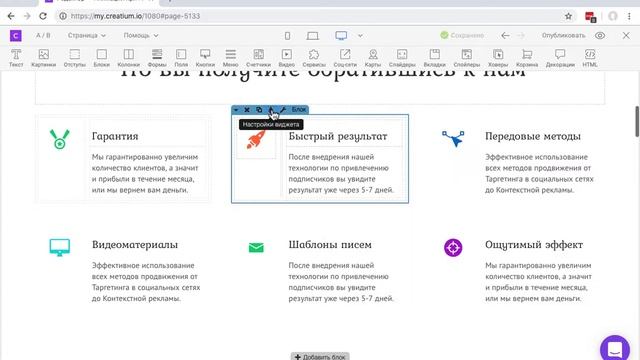This screenshot has width=640, height=360.
Task: Redo change with forward arrow
Action: click(521, 36)
